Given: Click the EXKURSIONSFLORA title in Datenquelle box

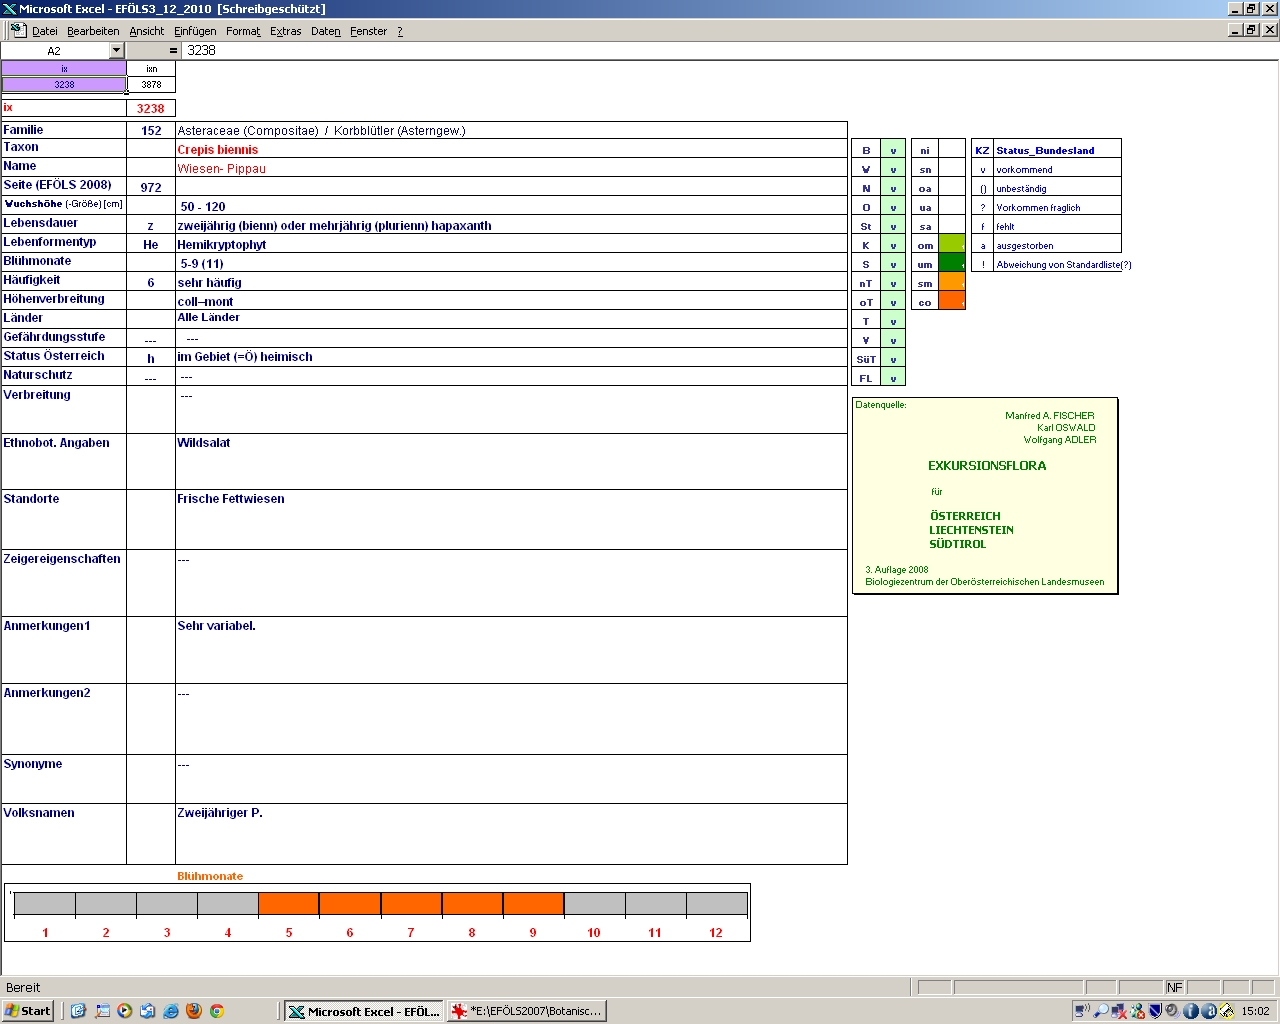Looking at the screenshot, I should [x=987, y=465].
